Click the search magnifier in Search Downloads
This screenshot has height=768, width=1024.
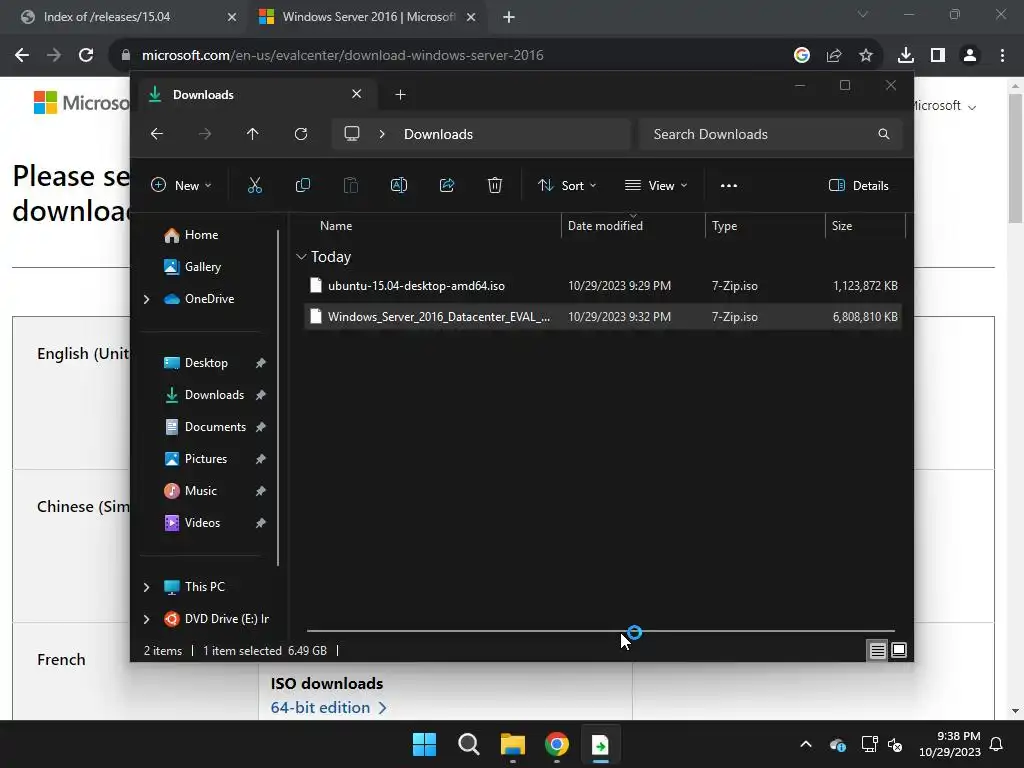click(x=884, y=134)
